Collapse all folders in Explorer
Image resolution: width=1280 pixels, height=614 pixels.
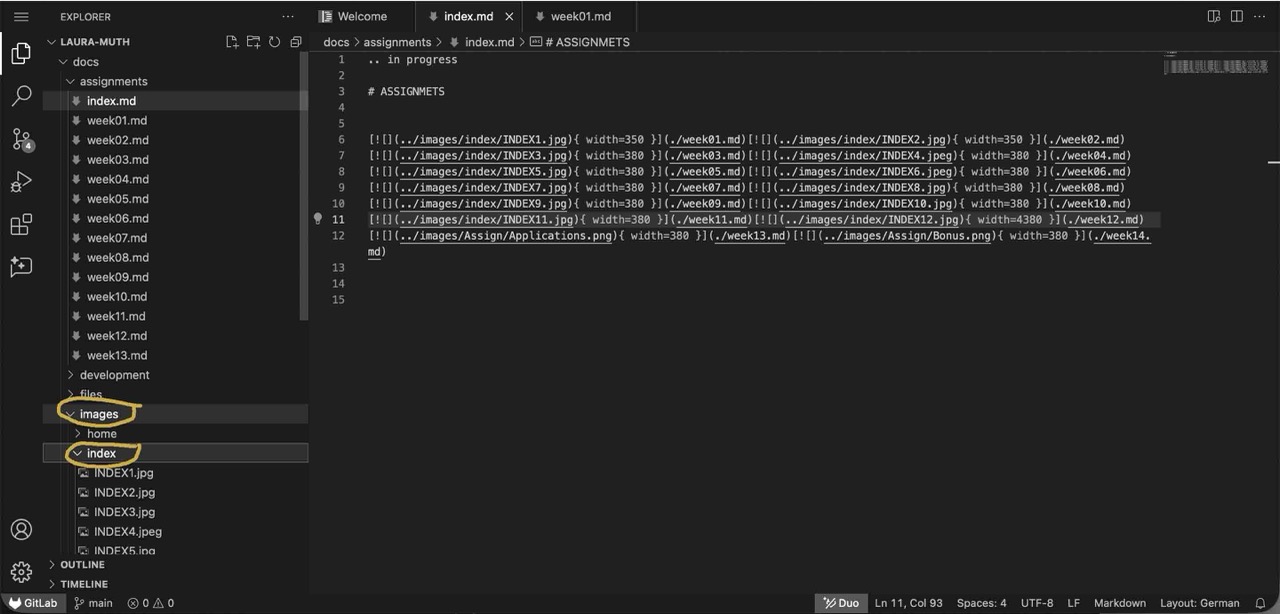pyautogui.click(x=295, y=42)
